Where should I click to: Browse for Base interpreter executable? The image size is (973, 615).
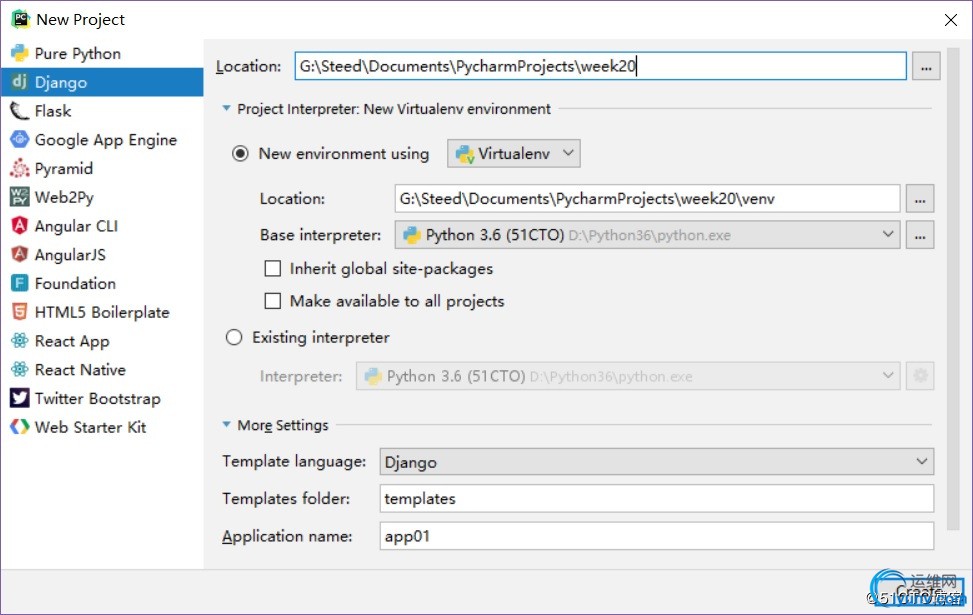click(920, 235)
